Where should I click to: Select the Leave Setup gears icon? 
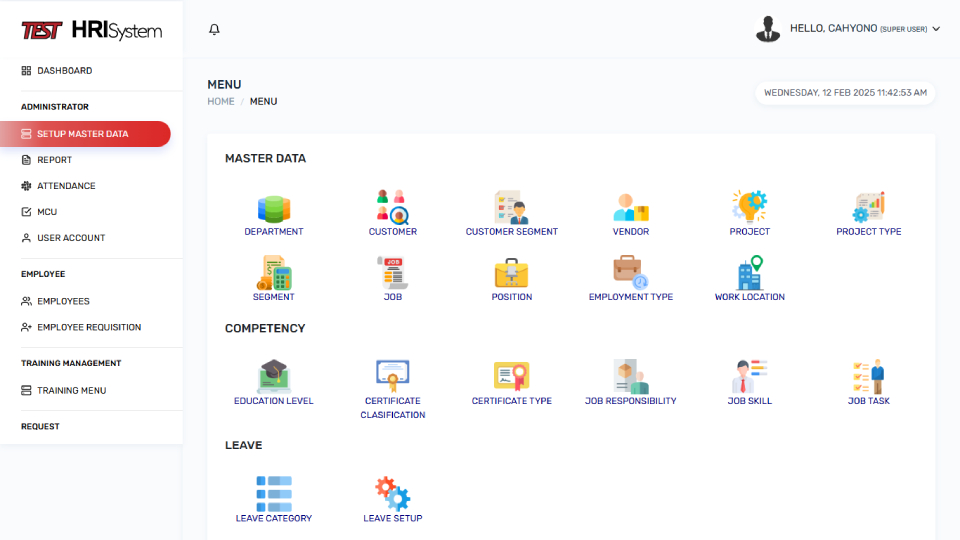(x=392, y=494)
